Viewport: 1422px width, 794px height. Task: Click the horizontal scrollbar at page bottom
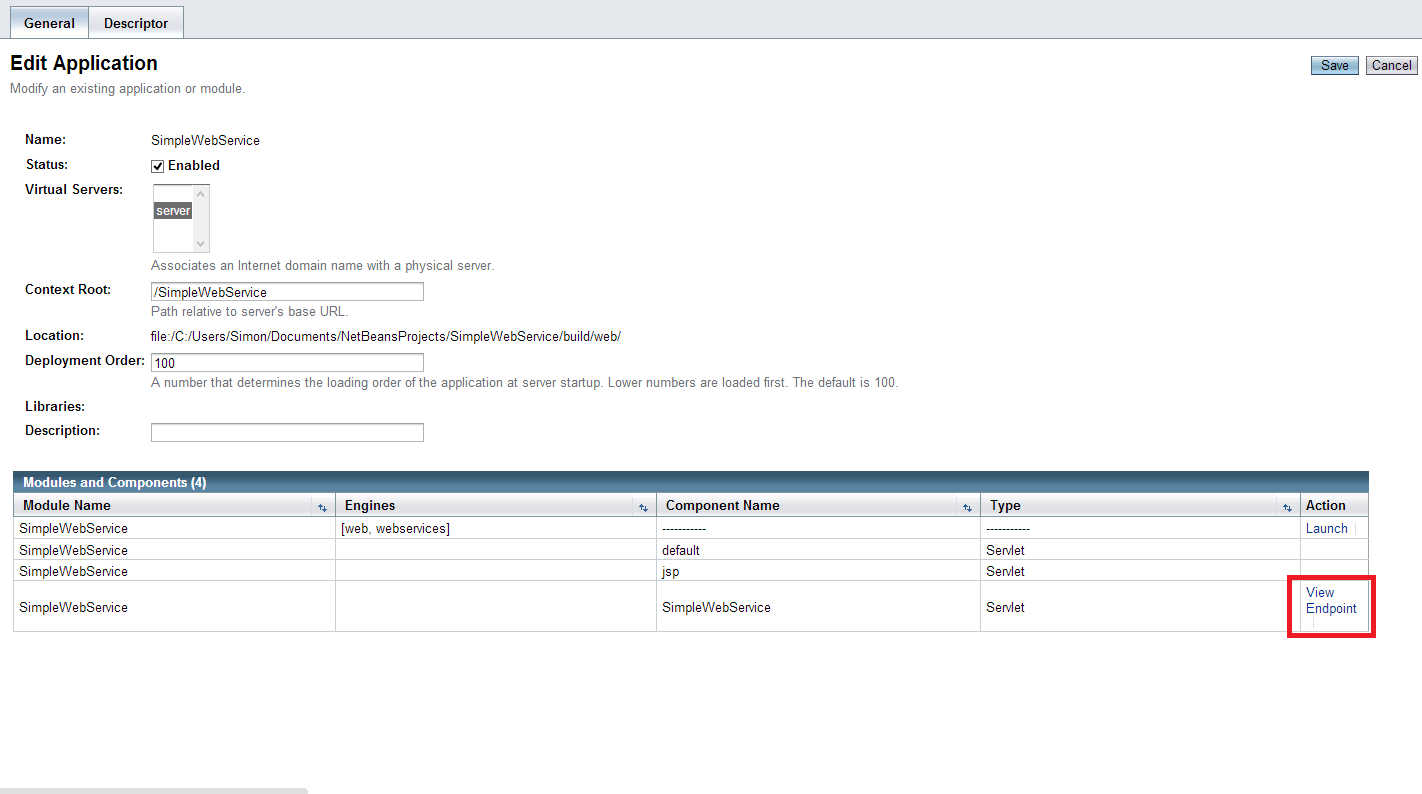154,790
